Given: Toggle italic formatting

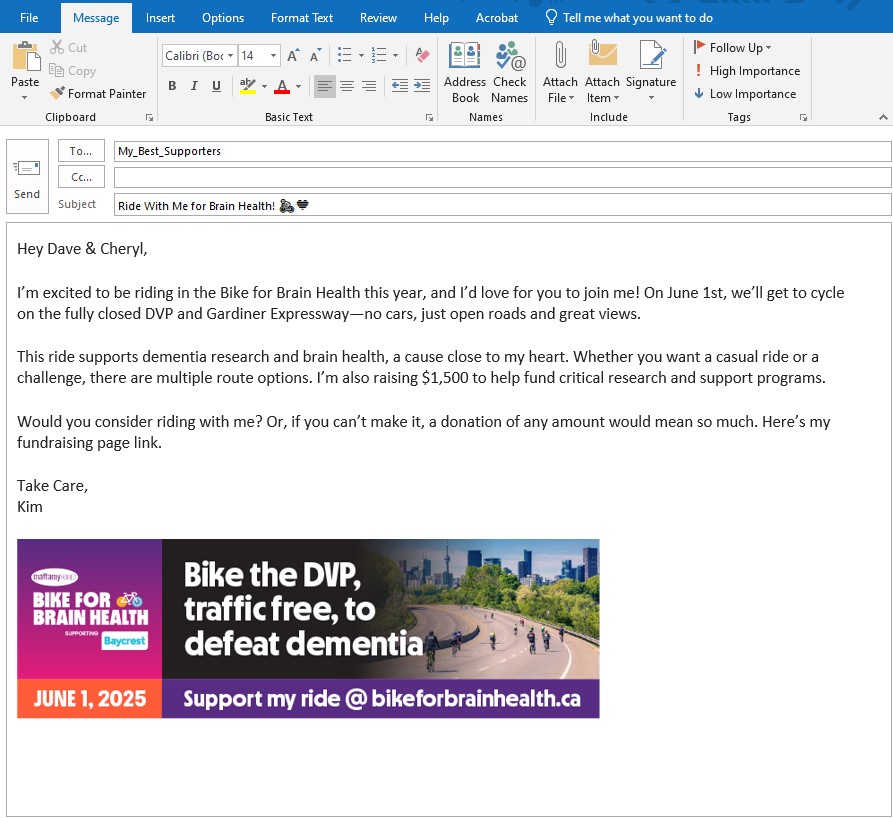Looking at the screenshot, I should point(194,86).
